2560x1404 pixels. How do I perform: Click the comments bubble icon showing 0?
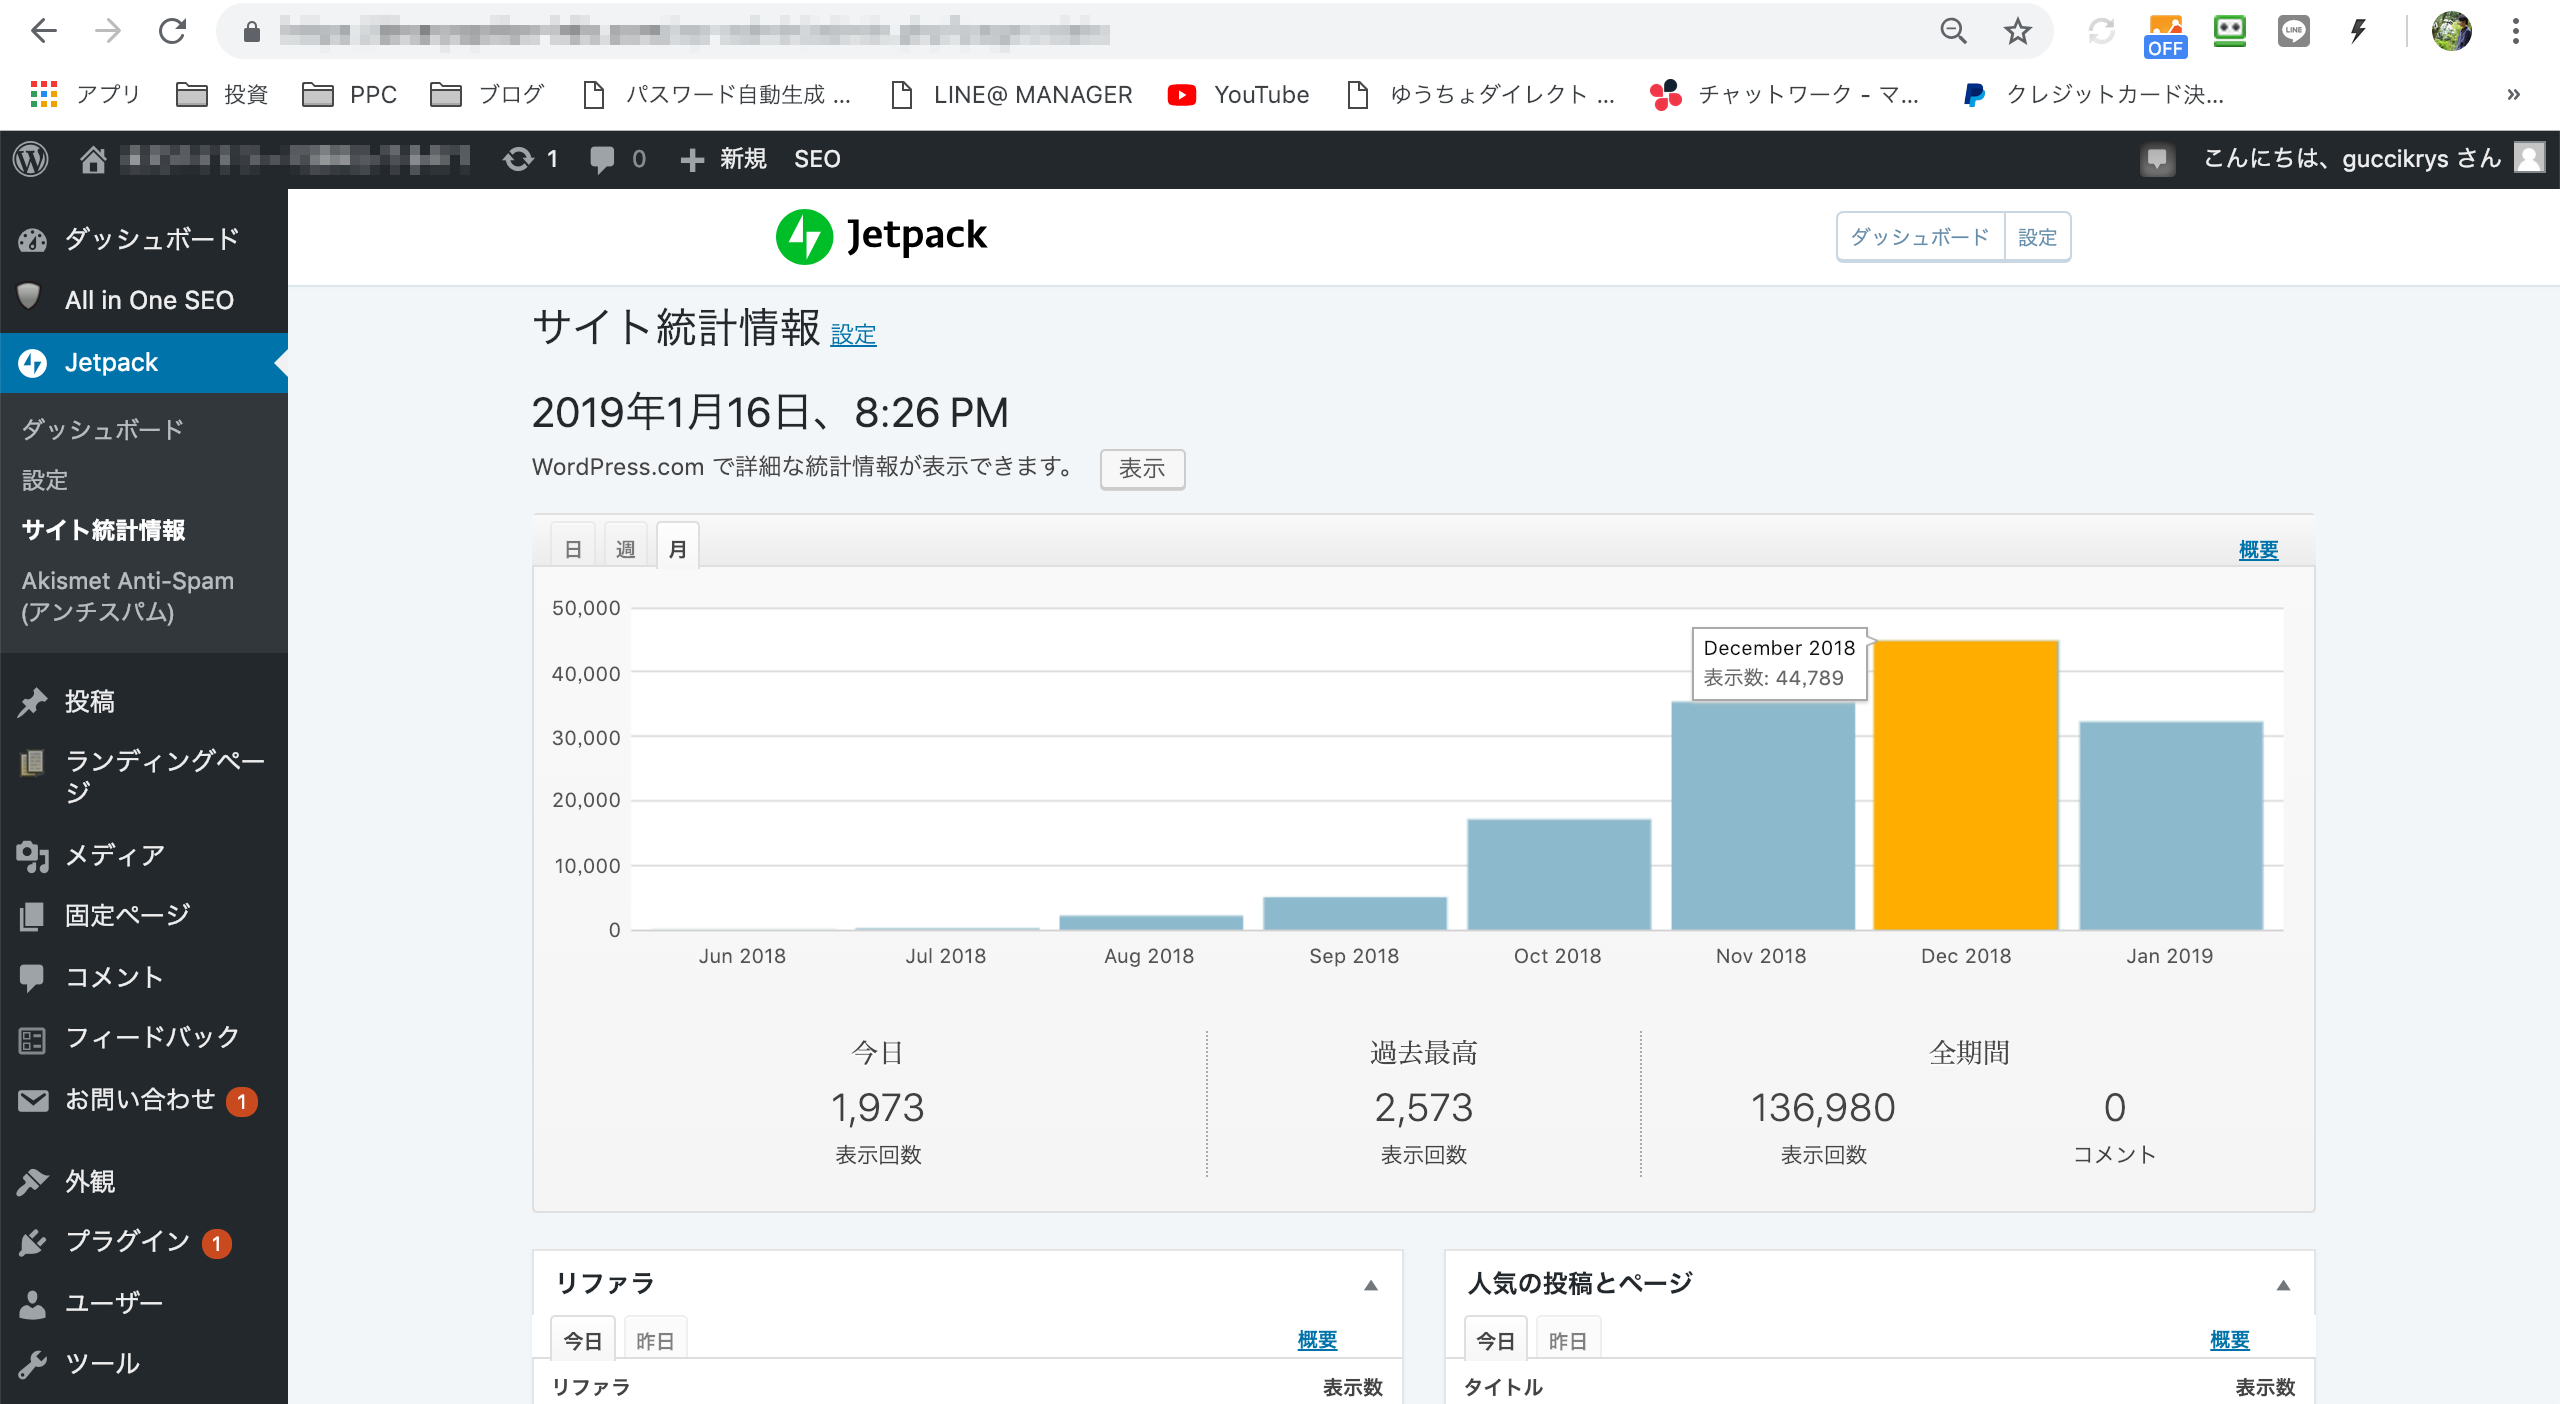click(617, 159)
